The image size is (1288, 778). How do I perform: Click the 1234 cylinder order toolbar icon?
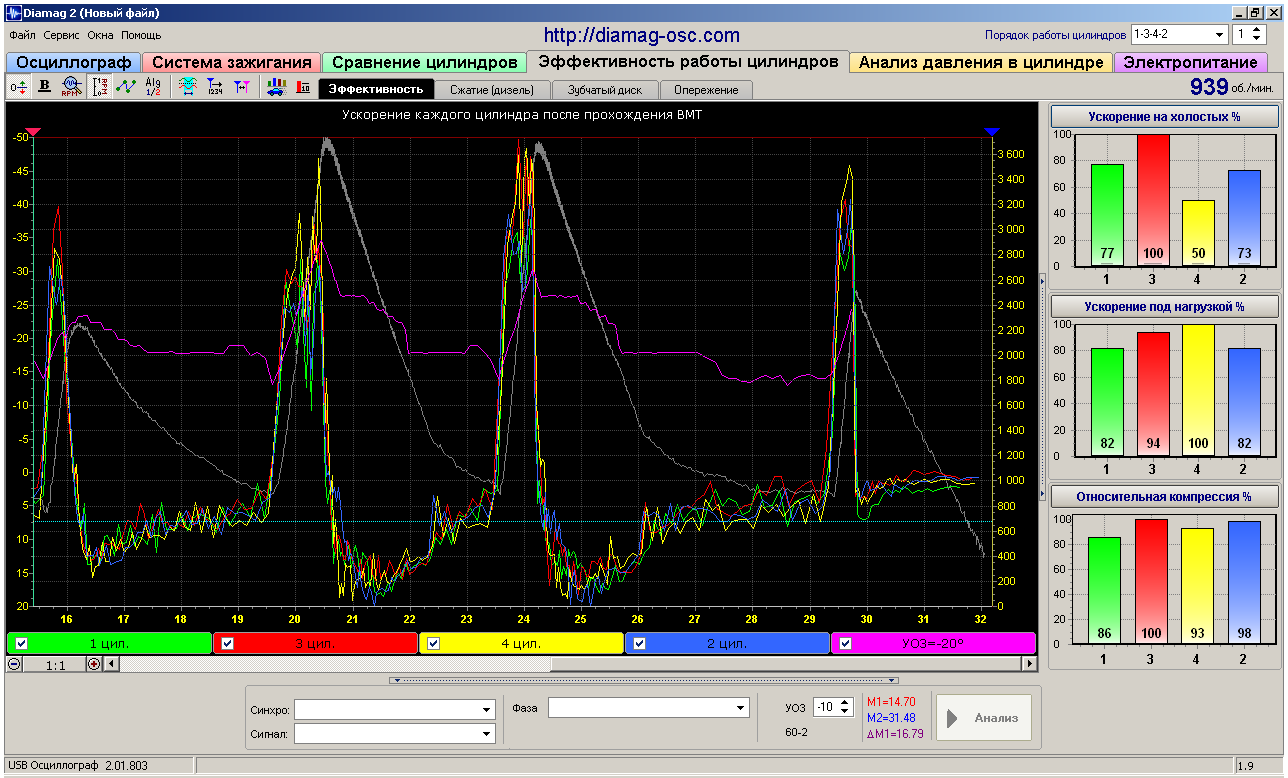point(214,87)
